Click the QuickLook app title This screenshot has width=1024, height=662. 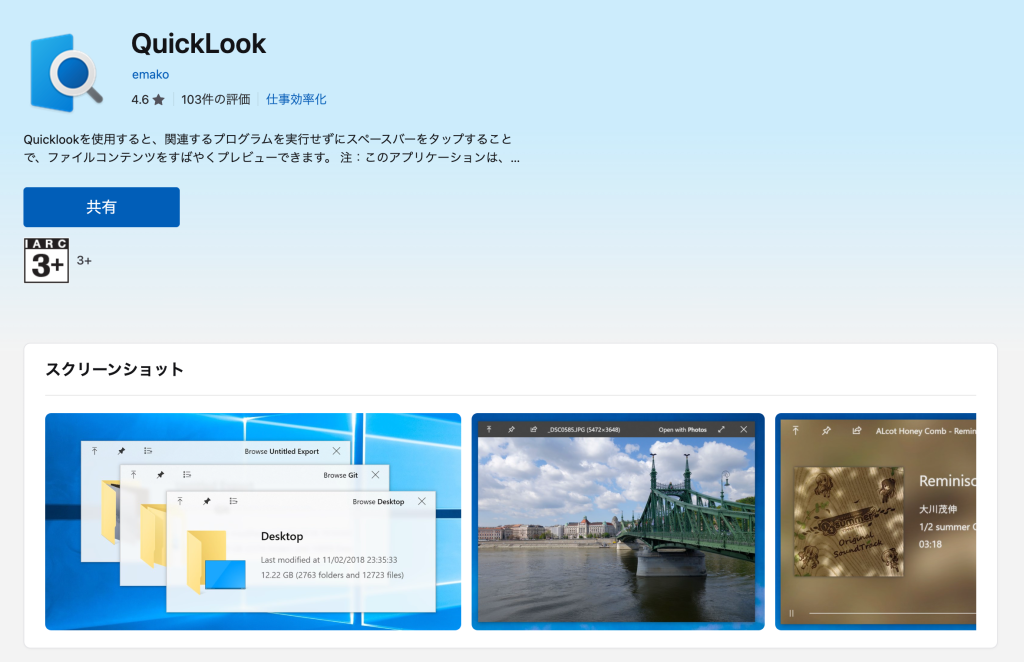pos(199,44)
